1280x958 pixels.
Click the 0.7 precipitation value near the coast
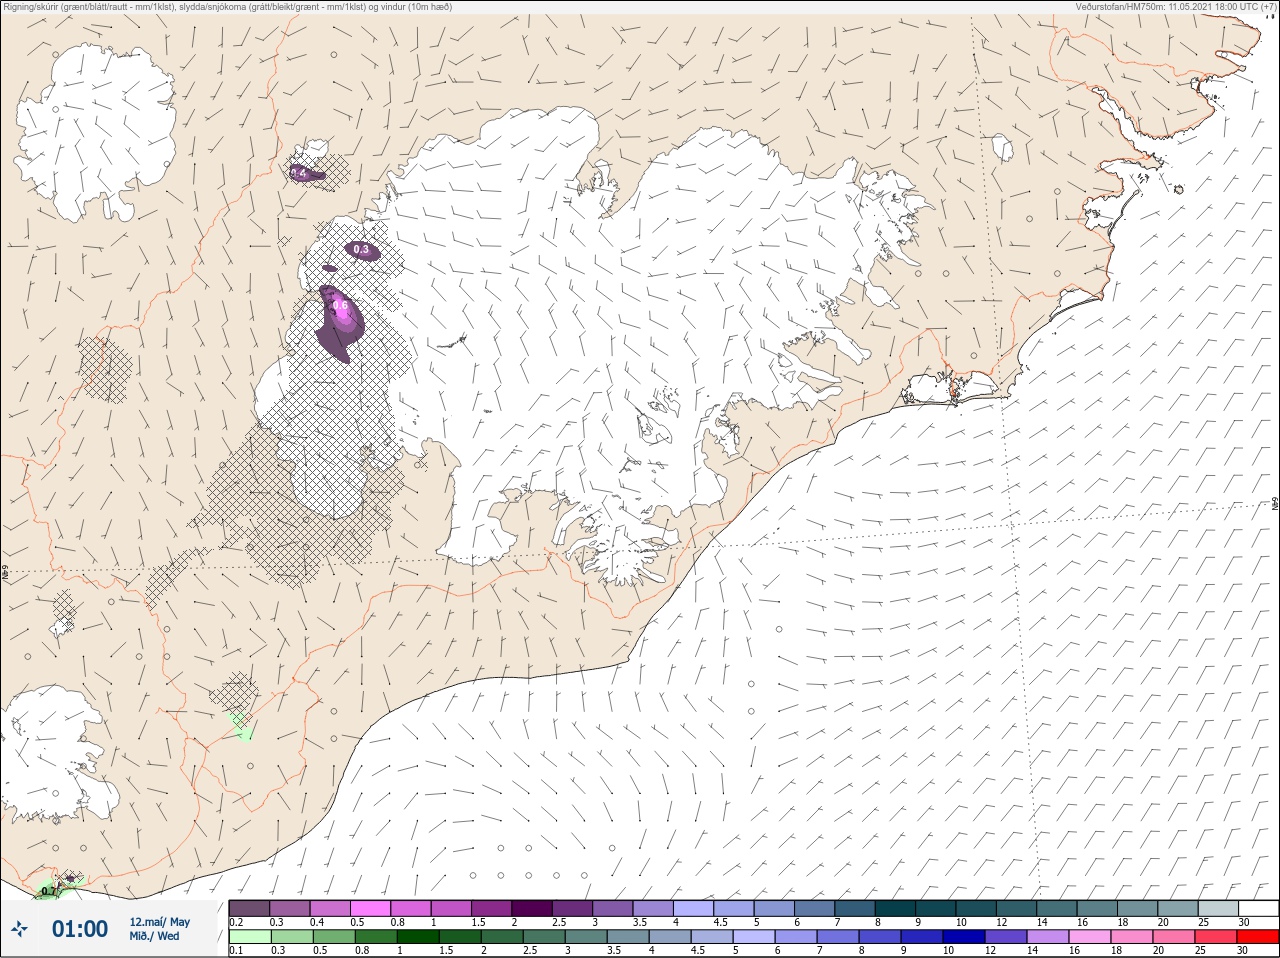point(48,890)
